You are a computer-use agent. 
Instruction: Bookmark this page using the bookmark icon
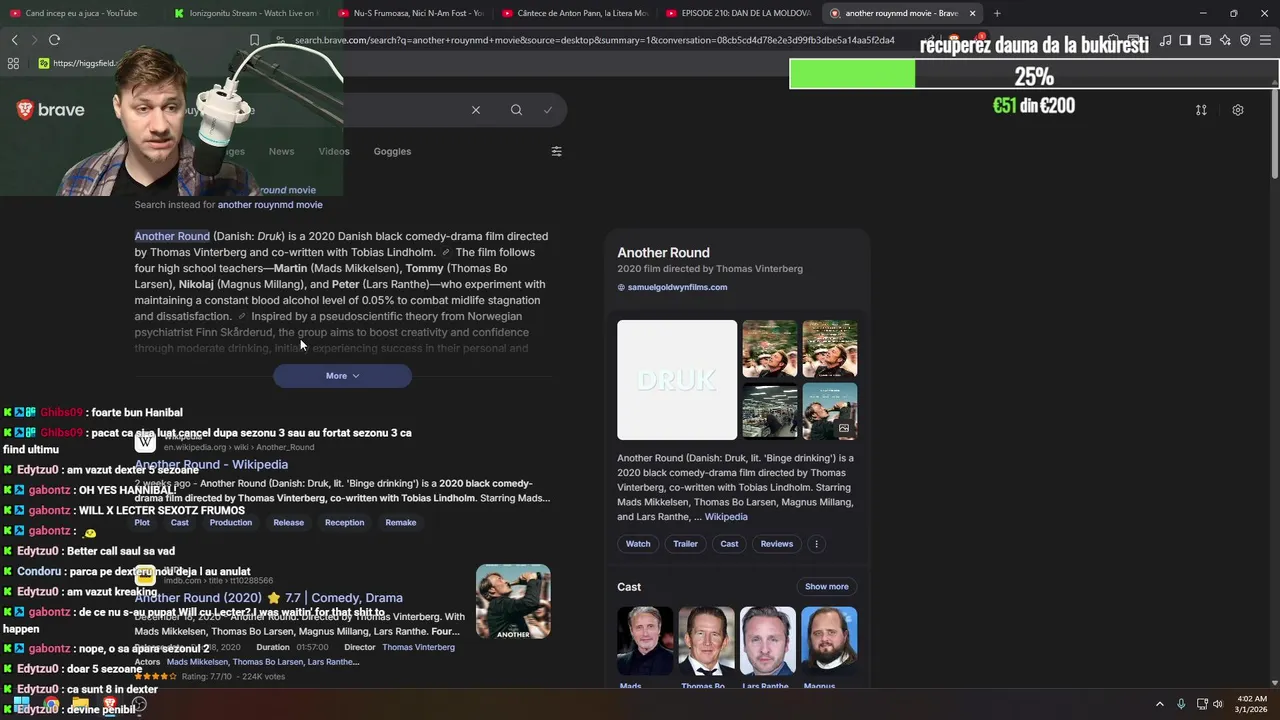coord(254,40)
